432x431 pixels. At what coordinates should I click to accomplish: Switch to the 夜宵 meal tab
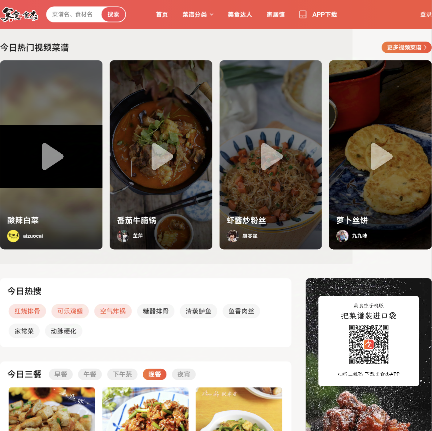click(184, 374)
